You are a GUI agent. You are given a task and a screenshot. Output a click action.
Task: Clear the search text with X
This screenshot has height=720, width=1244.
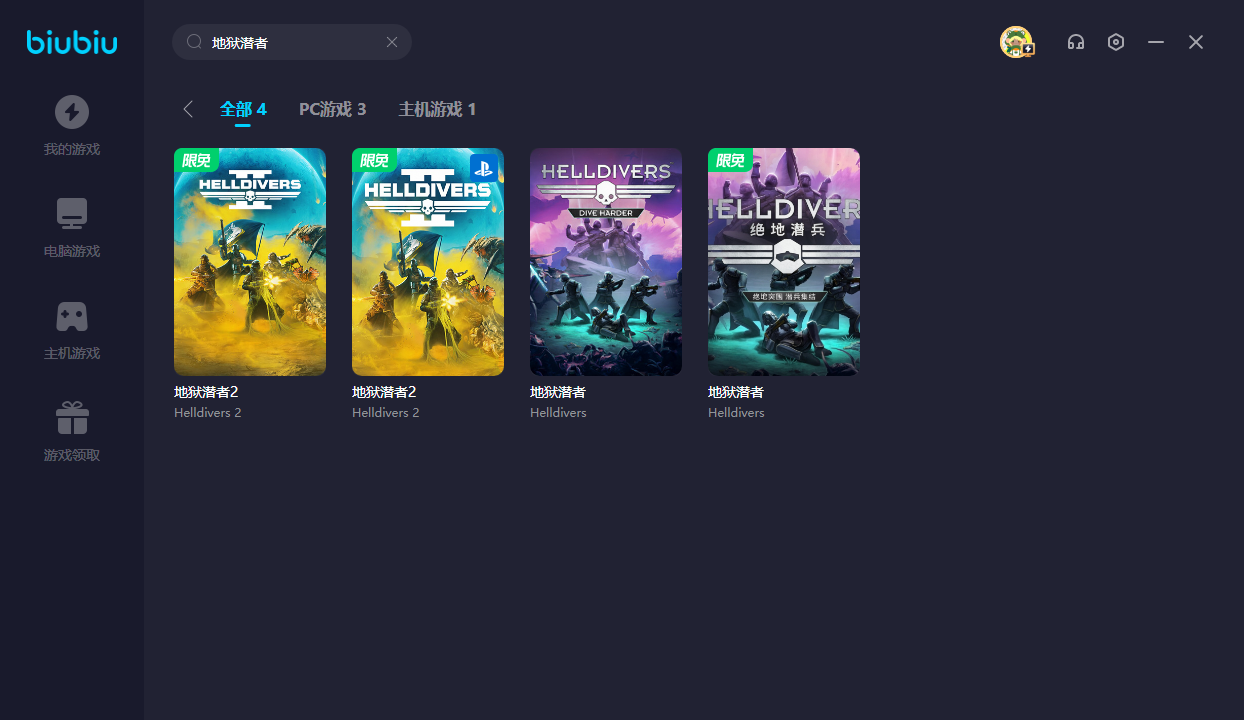coord(392,42)
